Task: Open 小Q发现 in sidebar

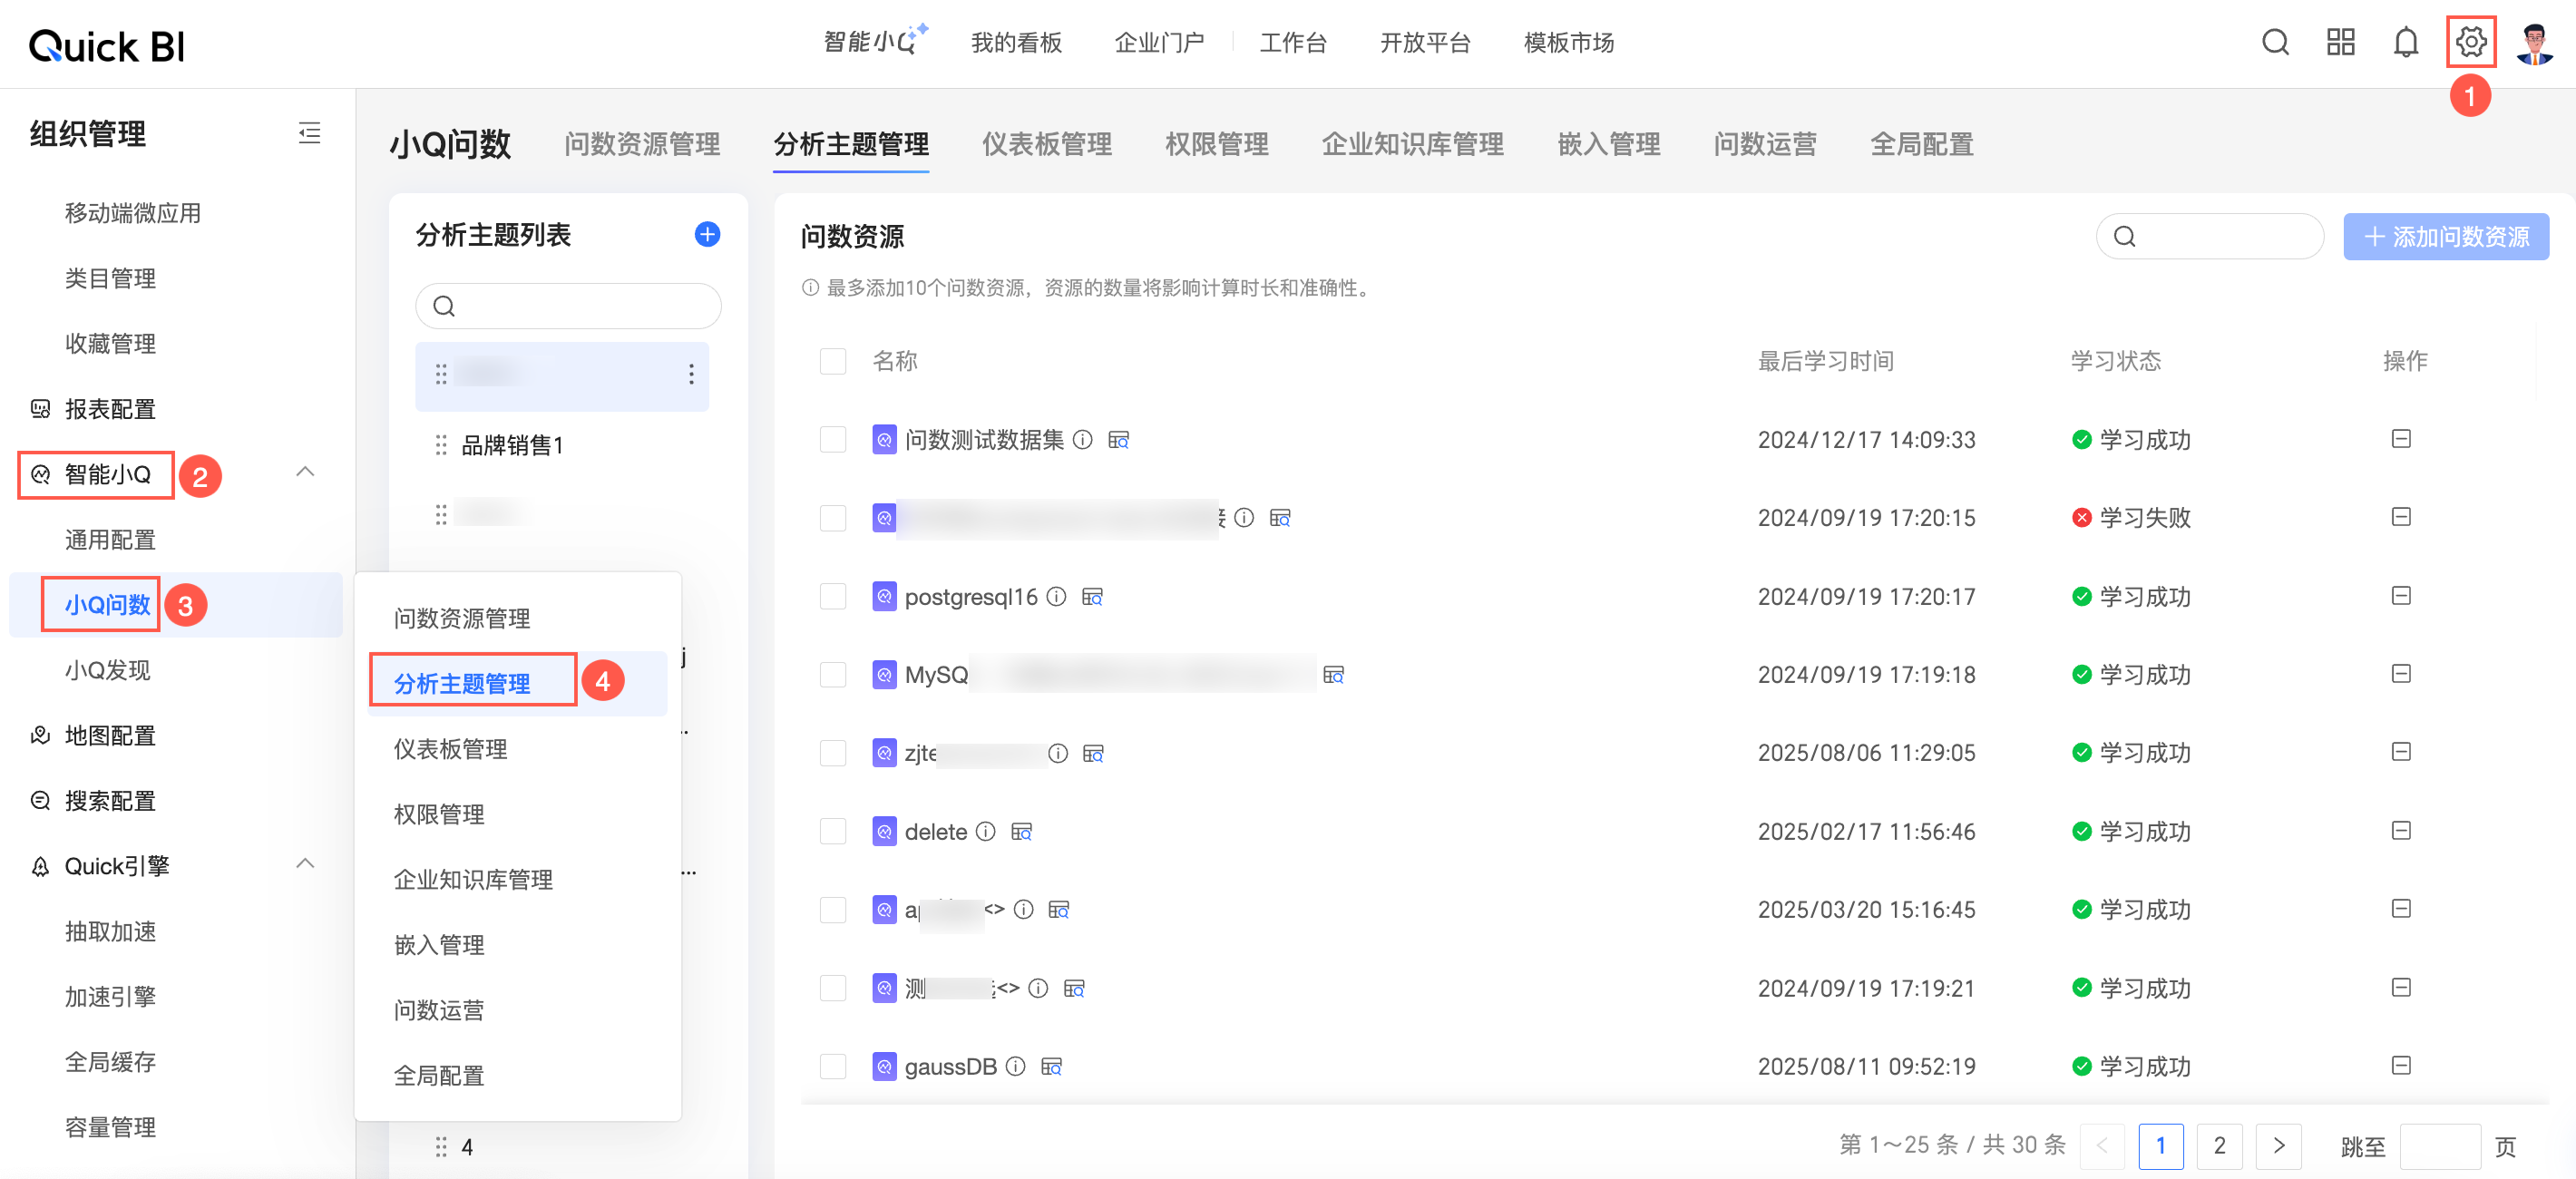Action: click(107, 670)
